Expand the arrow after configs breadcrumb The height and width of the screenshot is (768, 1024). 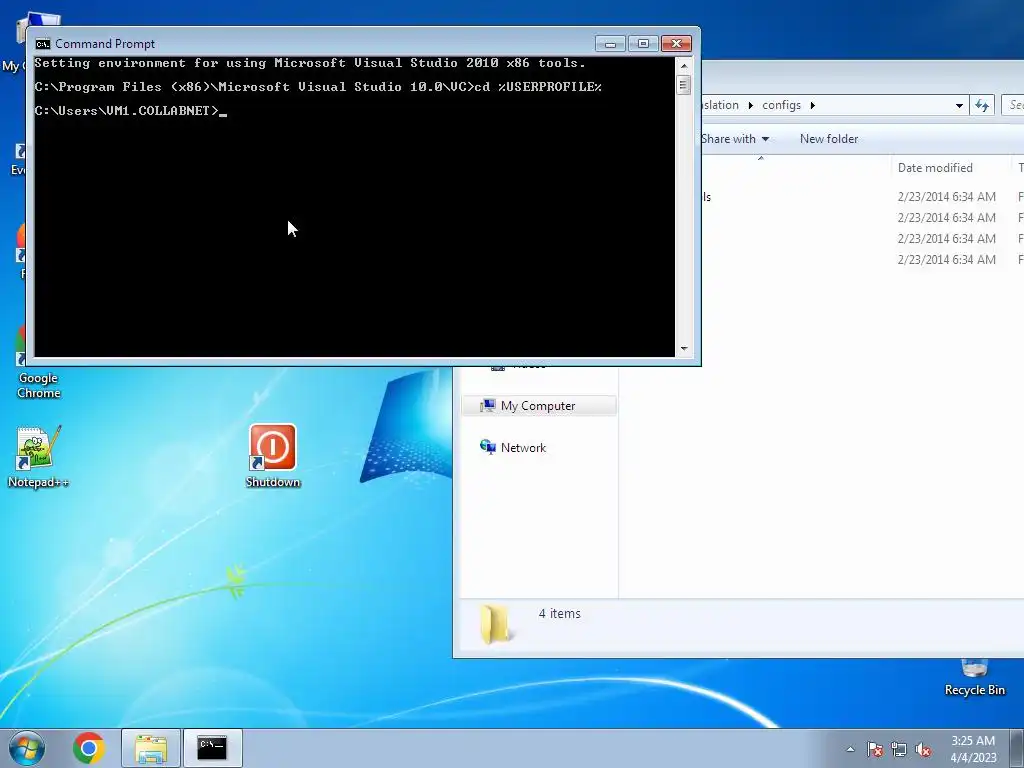tap(812, 105)
